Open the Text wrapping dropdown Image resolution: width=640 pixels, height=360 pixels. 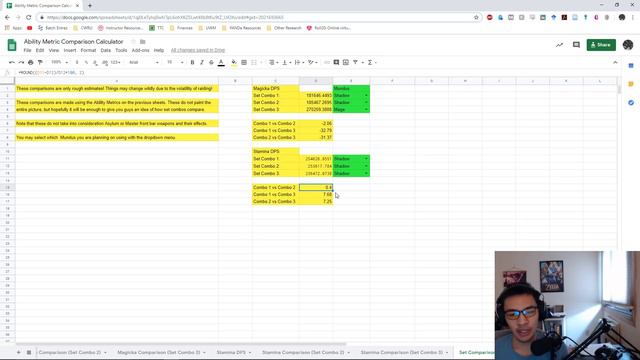point(298,62)
